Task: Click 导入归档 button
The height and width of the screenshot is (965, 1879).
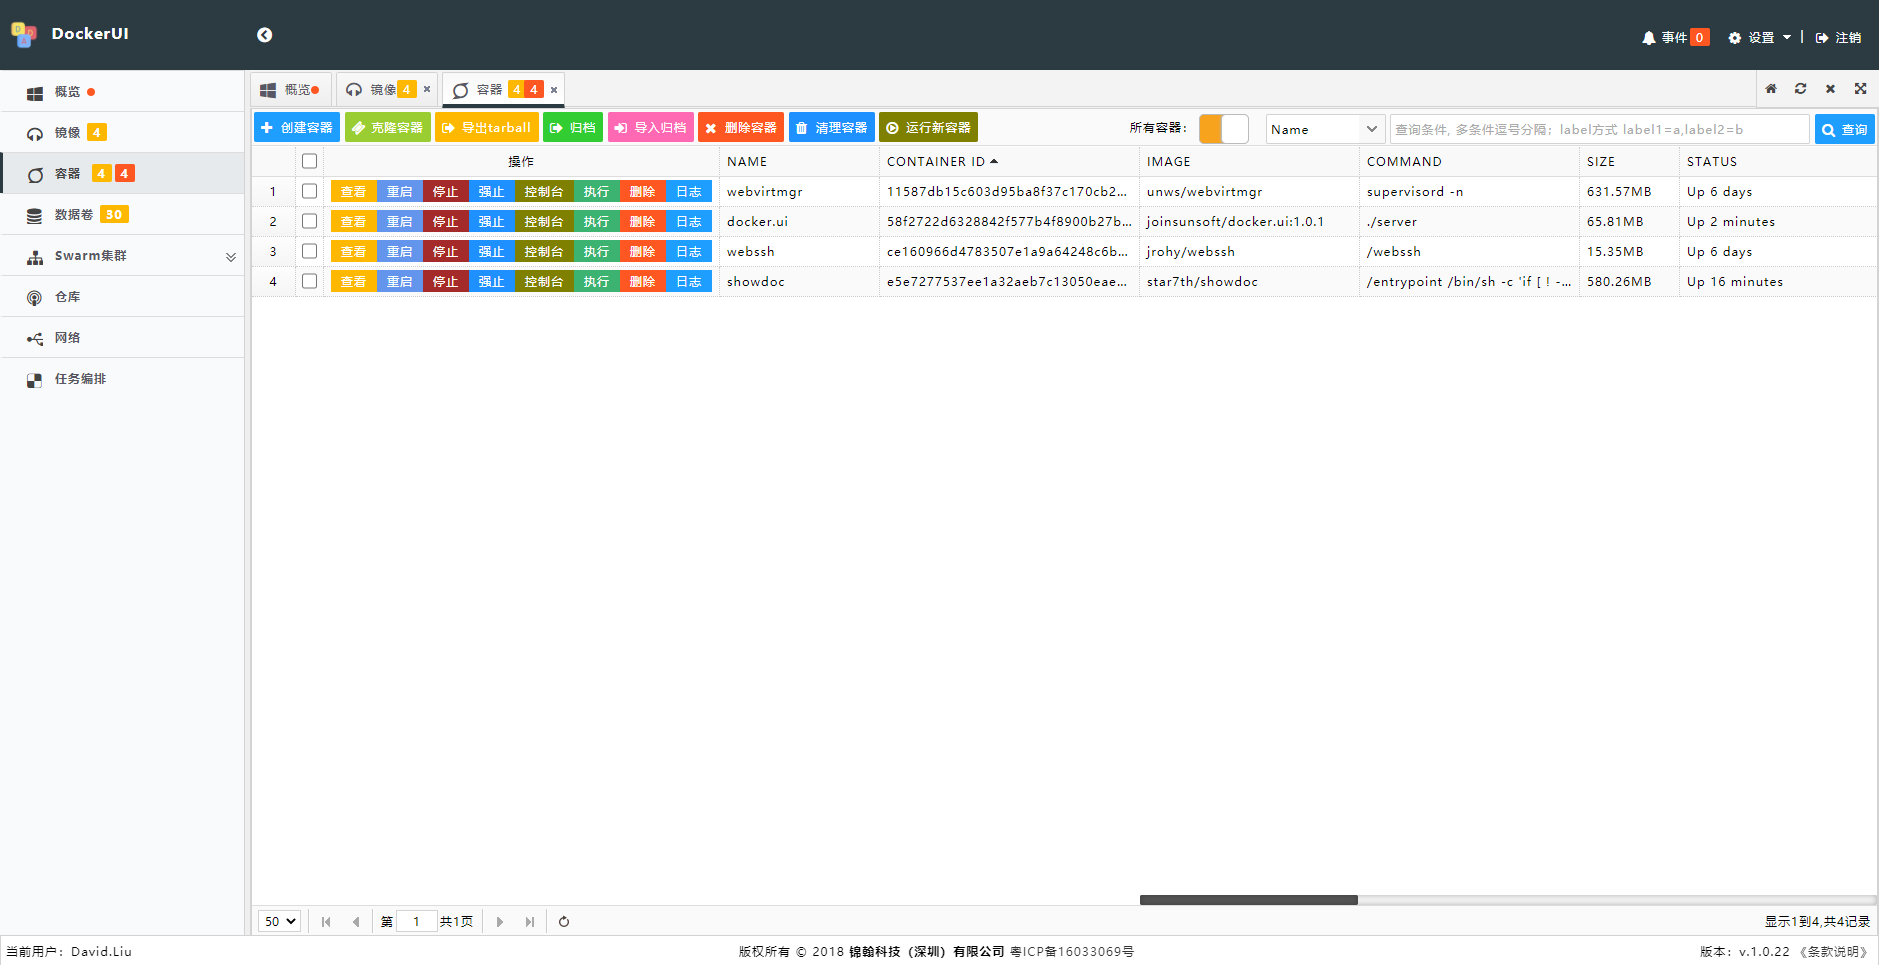Action: click(651, 127)
